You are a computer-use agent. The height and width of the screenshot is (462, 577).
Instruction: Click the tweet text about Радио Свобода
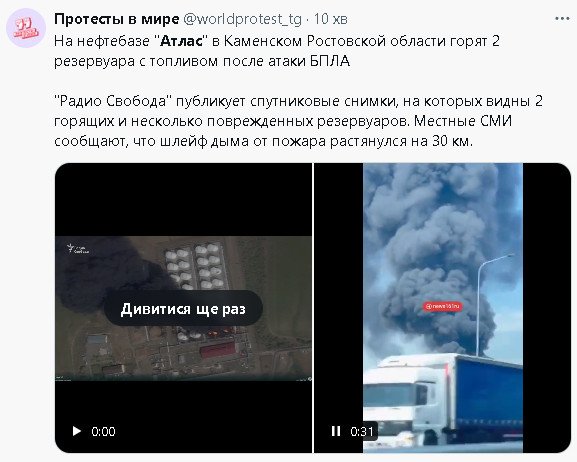coord(298,121)
